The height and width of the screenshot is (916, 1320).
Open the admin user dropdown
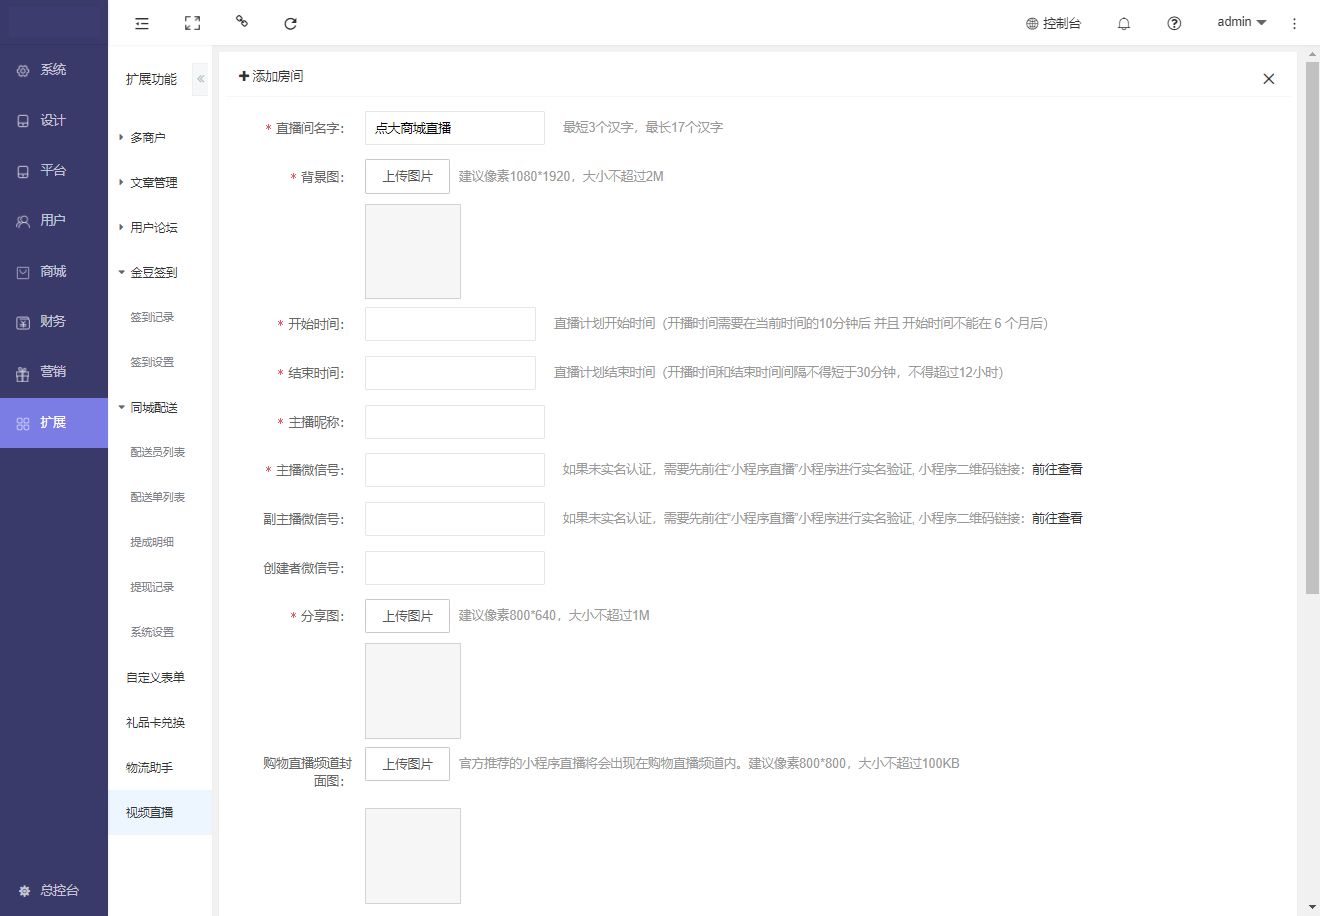tap(1241, 22)
